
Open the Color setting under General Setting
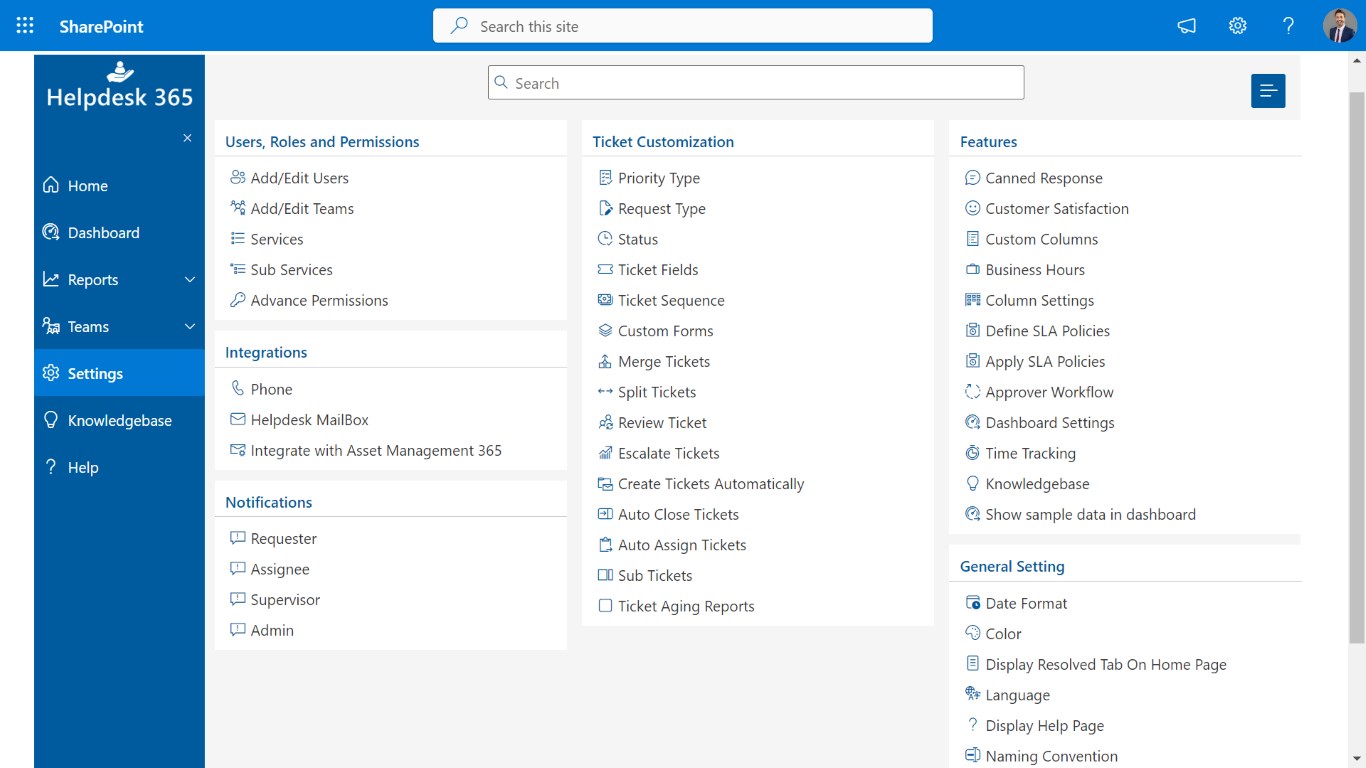(1003, 634)
